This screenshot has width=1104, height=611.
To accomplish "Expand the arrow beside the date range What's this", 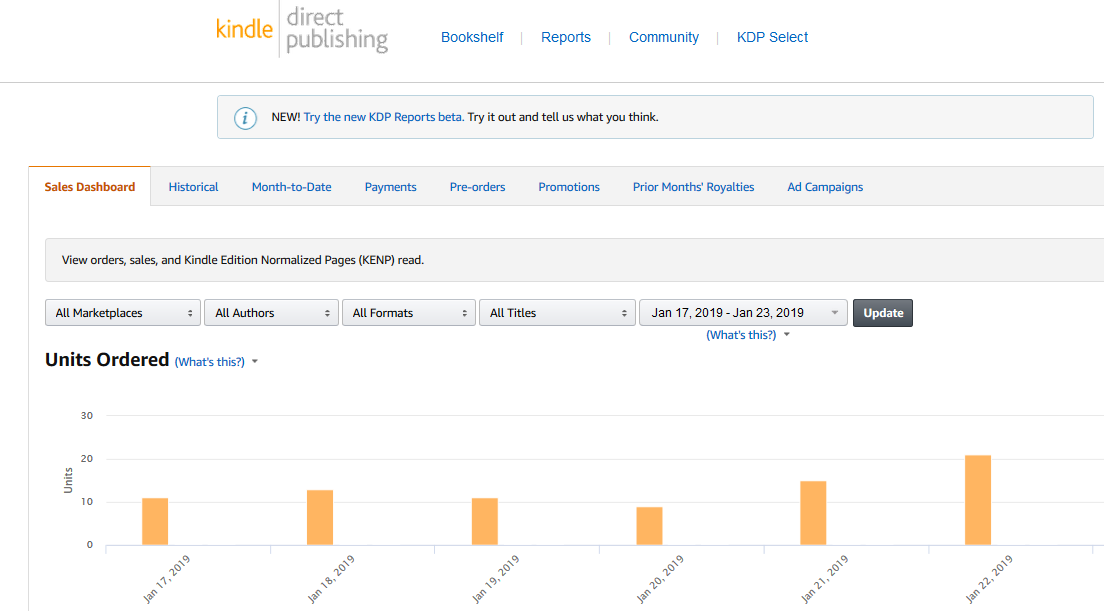I will tap(786, 335).
